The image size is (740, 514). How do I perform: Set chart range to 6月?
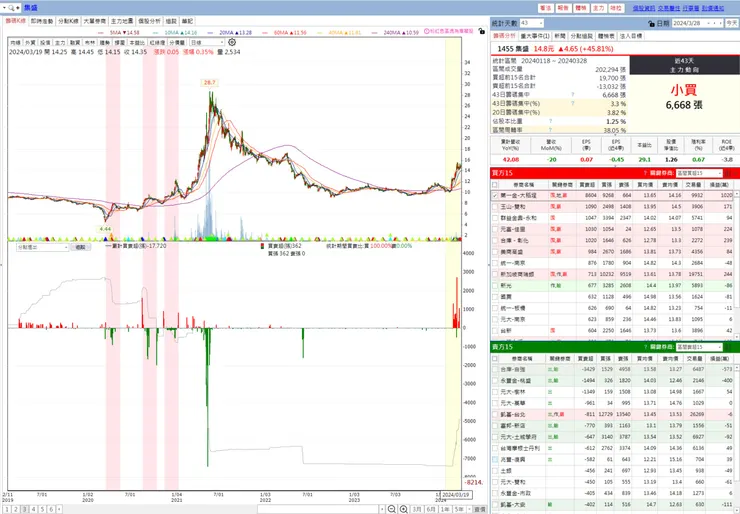point(431,509)
